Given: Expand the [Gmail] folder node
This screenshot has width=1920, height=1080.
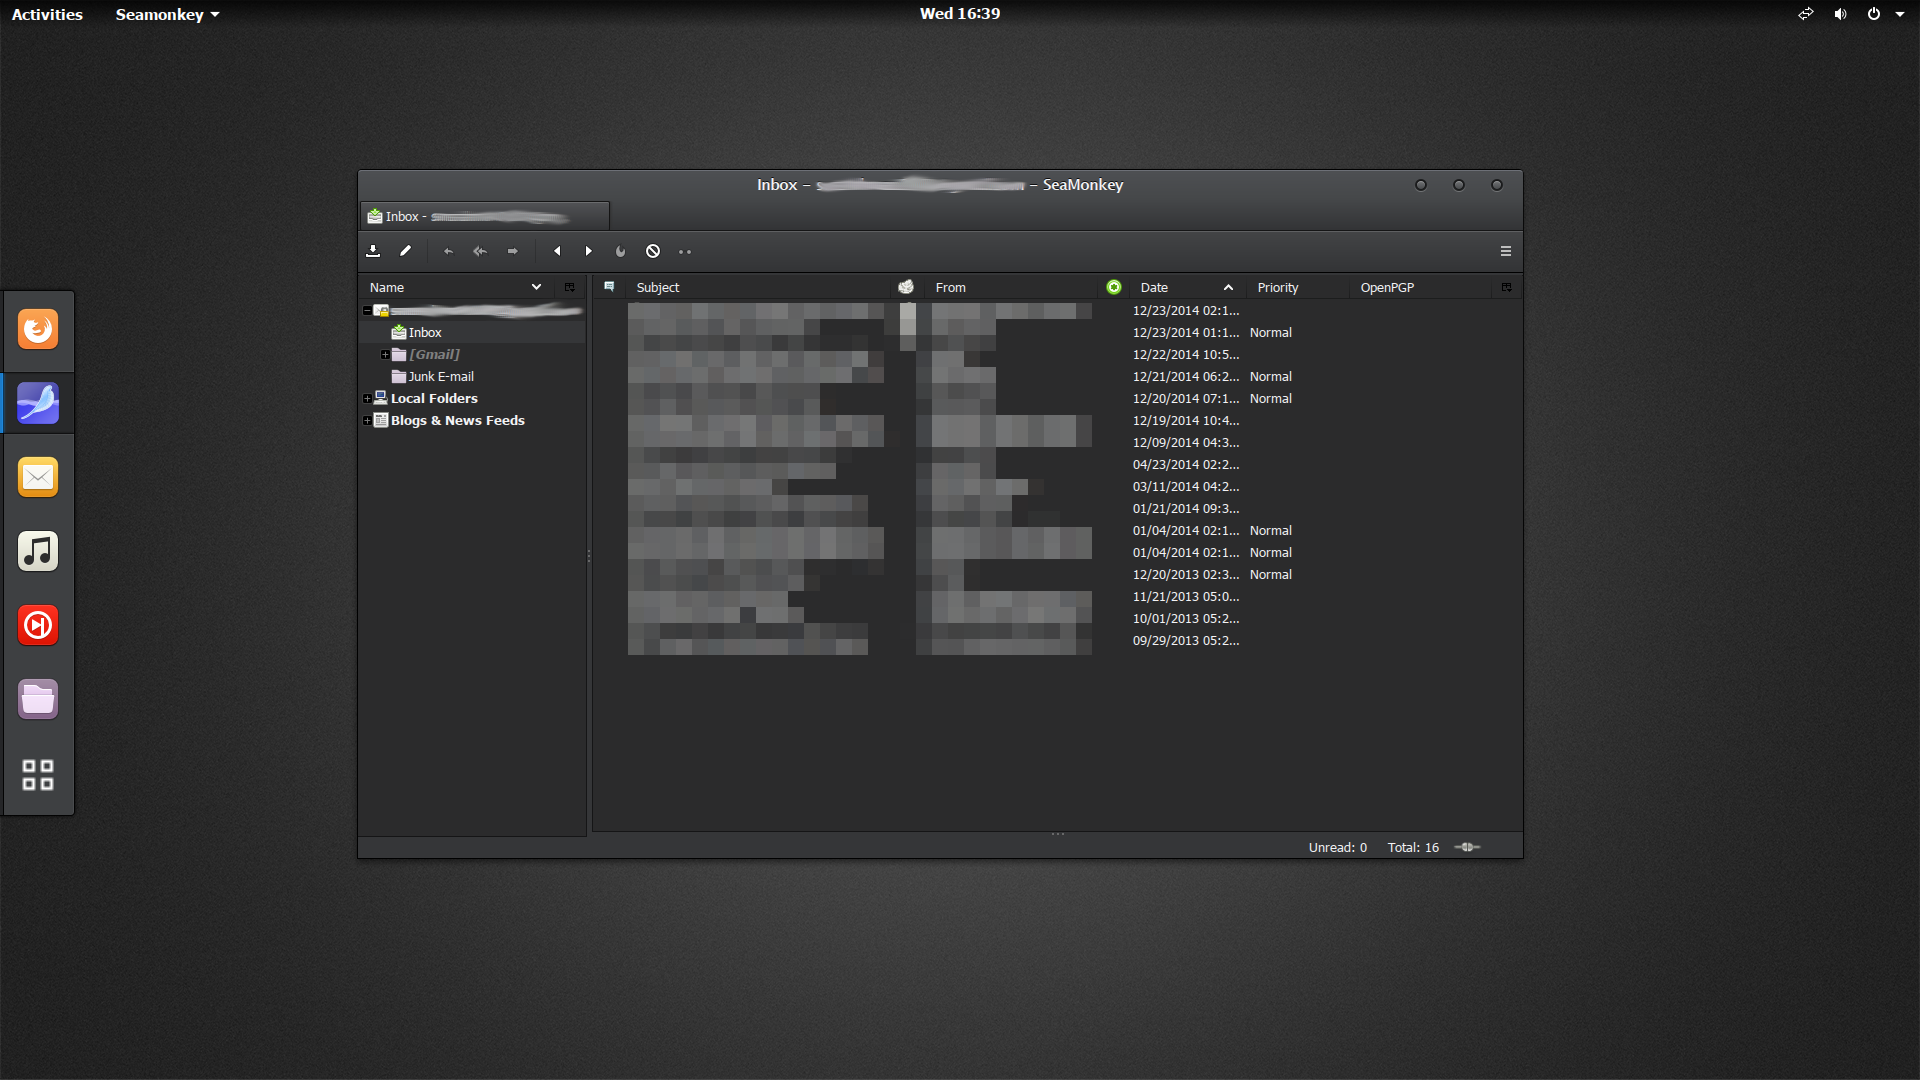Looking at the screenshot, I should (385, 354).
